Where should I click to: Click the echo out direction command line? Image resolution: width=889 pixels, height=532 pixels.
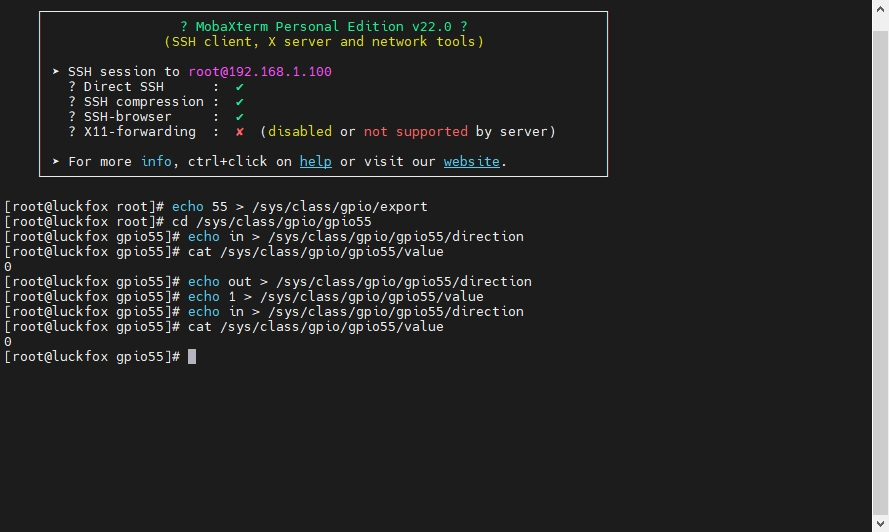pyautogui.click(x=268, y=282)
